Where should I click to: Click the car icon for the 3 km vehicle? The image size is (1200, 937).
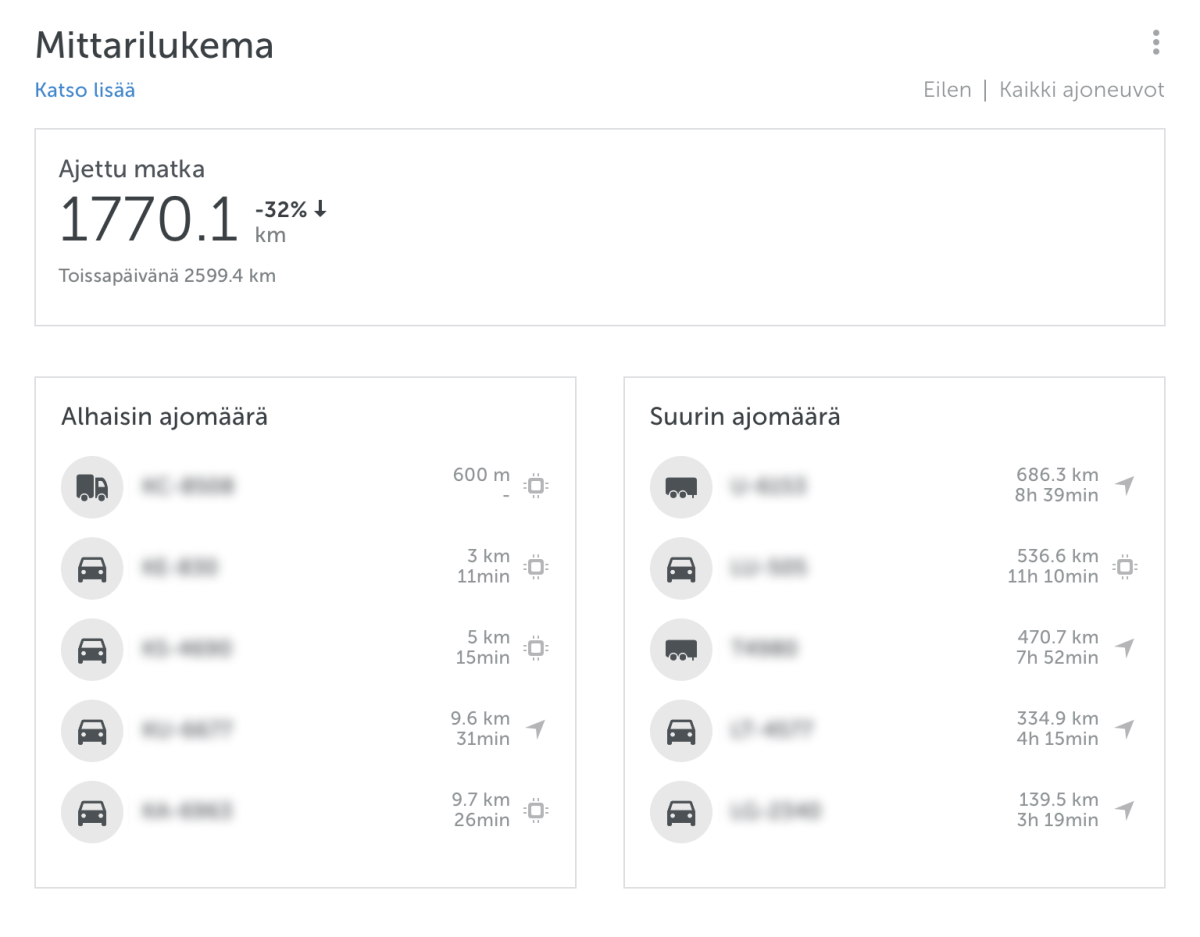(92, 568)
